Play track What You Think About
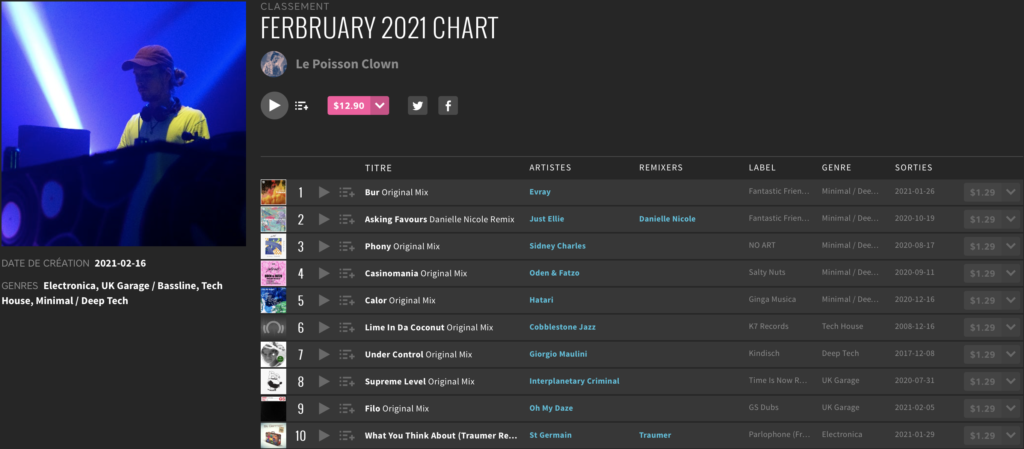Image resolution: width=1024 pixels, height=449 pixels. [x=324, y=435]
